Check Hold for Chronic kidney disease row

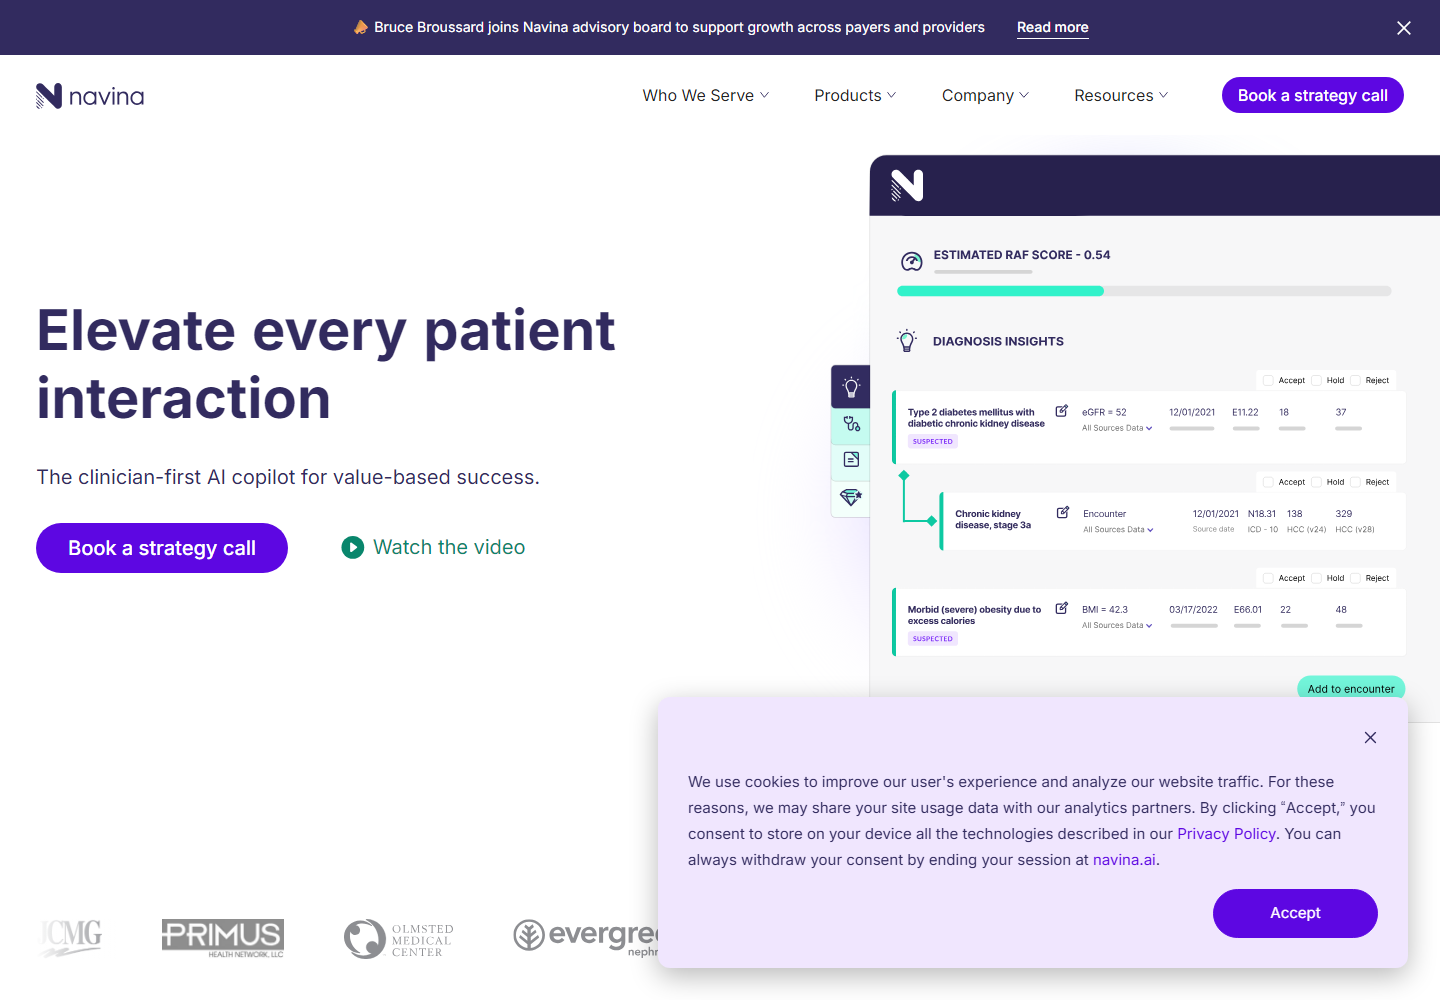(1317, 482)
